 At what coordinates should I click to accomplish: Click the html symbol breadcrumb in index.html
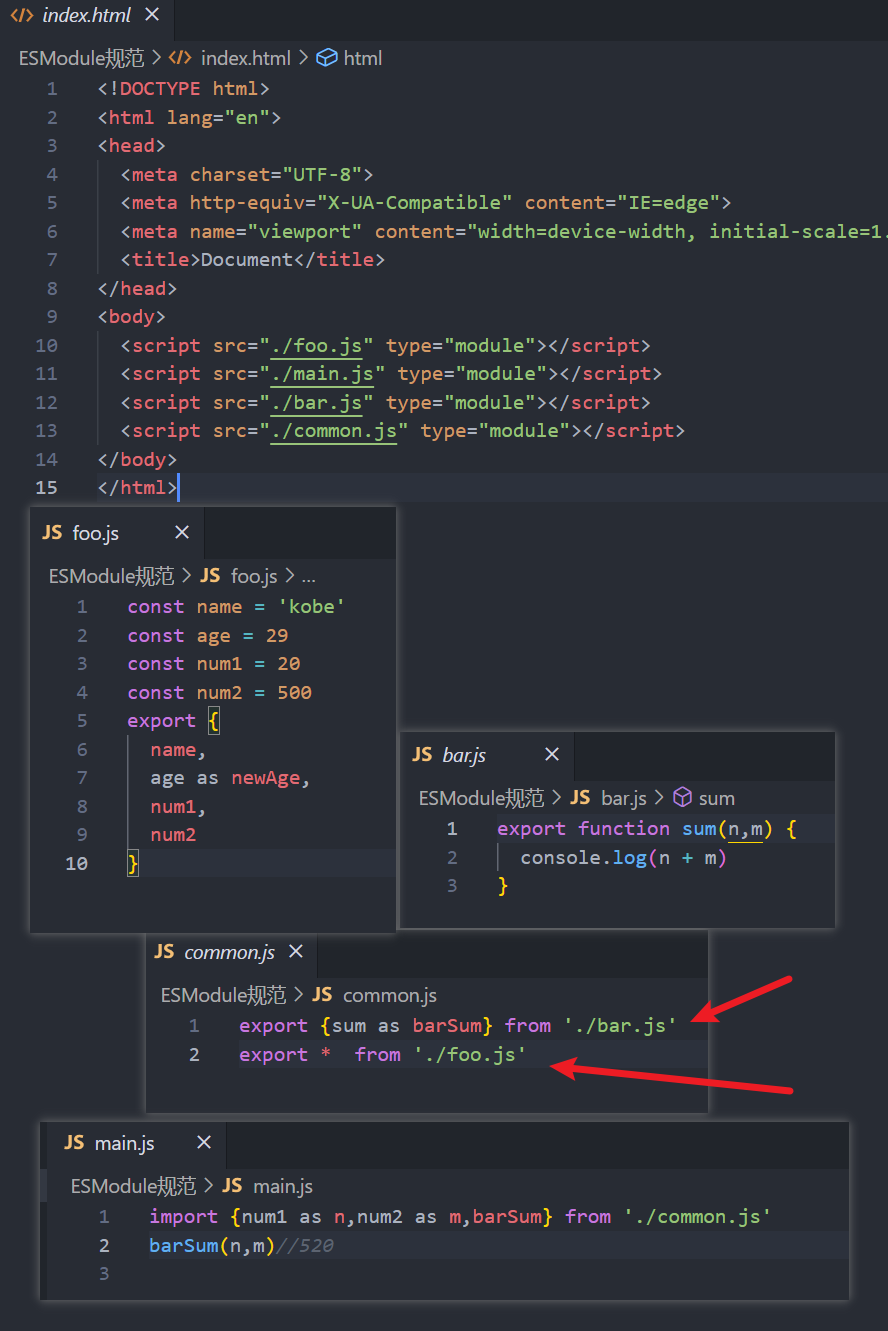pos(363,58)
